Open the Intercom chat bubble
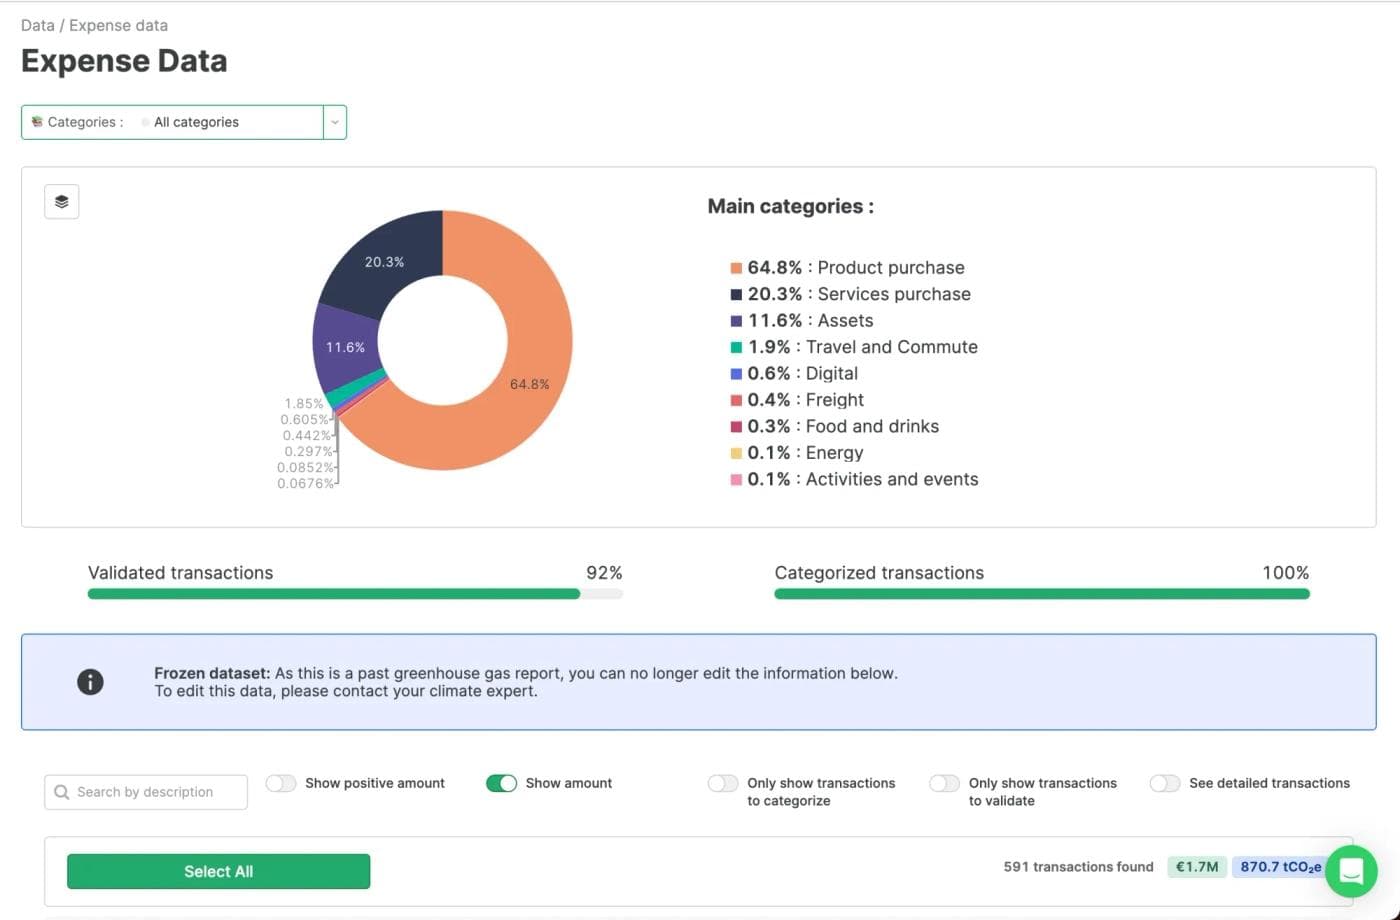The image size is (1400, 920). pos(1351,871)
